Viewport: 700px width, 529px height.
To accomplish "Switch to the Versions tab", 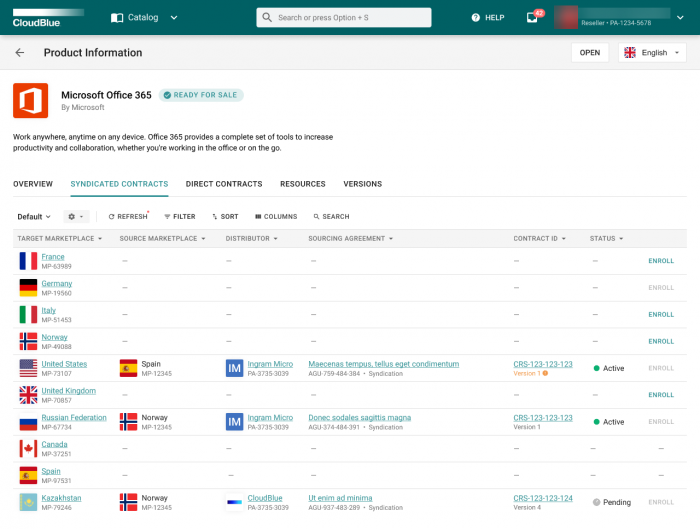I will [x=362, y=184].
